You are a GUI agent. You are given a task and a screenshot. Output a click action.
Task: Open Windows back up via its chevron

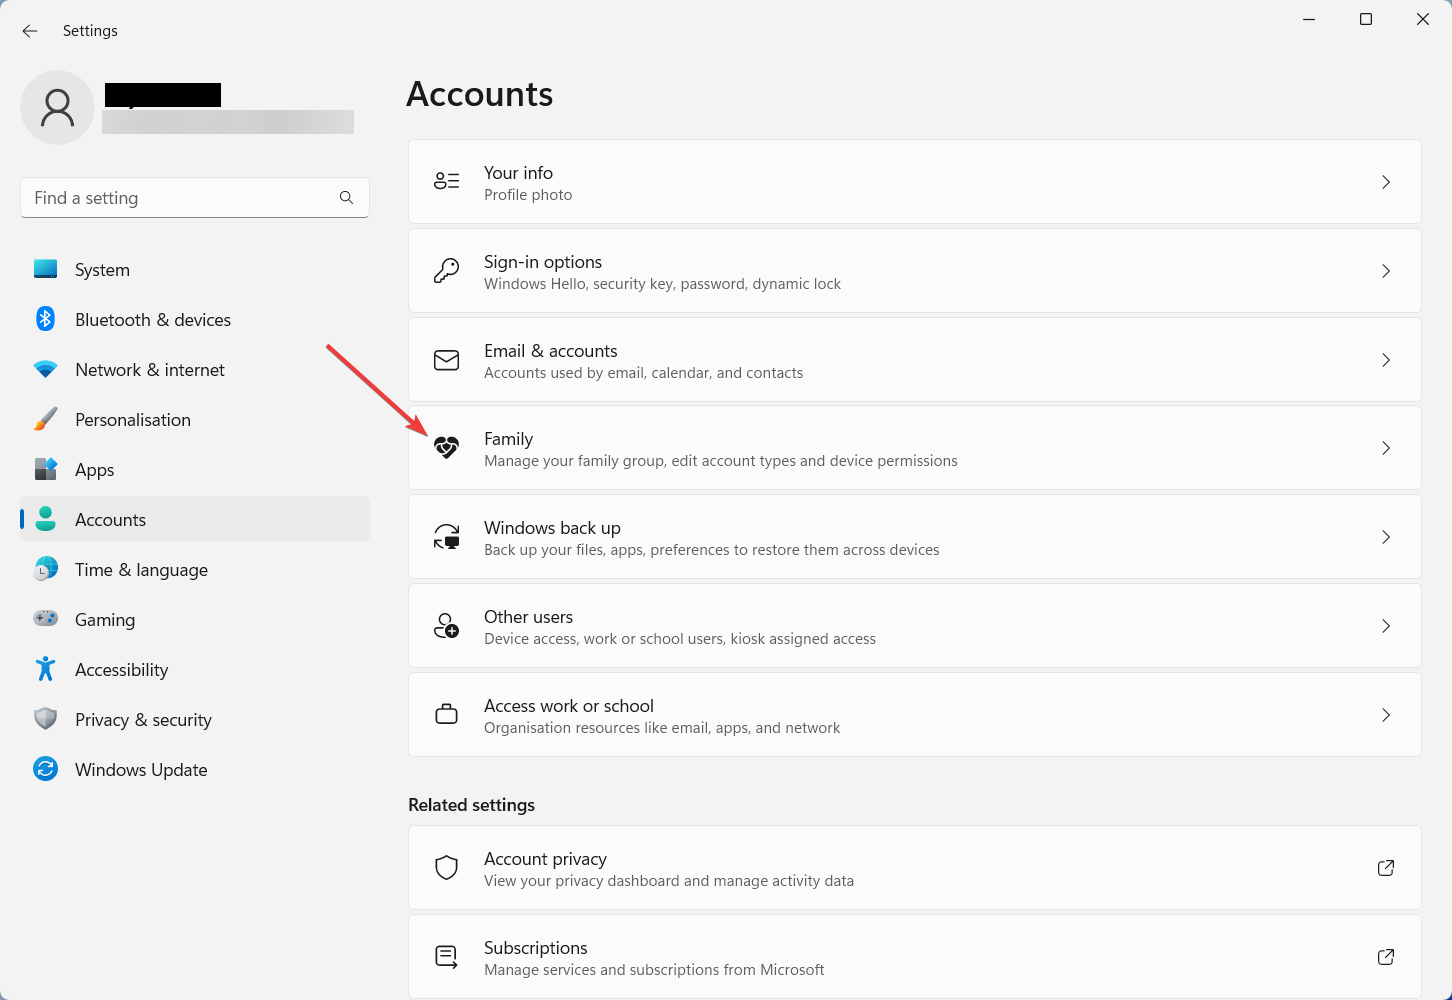click(x=1386, y=537)
